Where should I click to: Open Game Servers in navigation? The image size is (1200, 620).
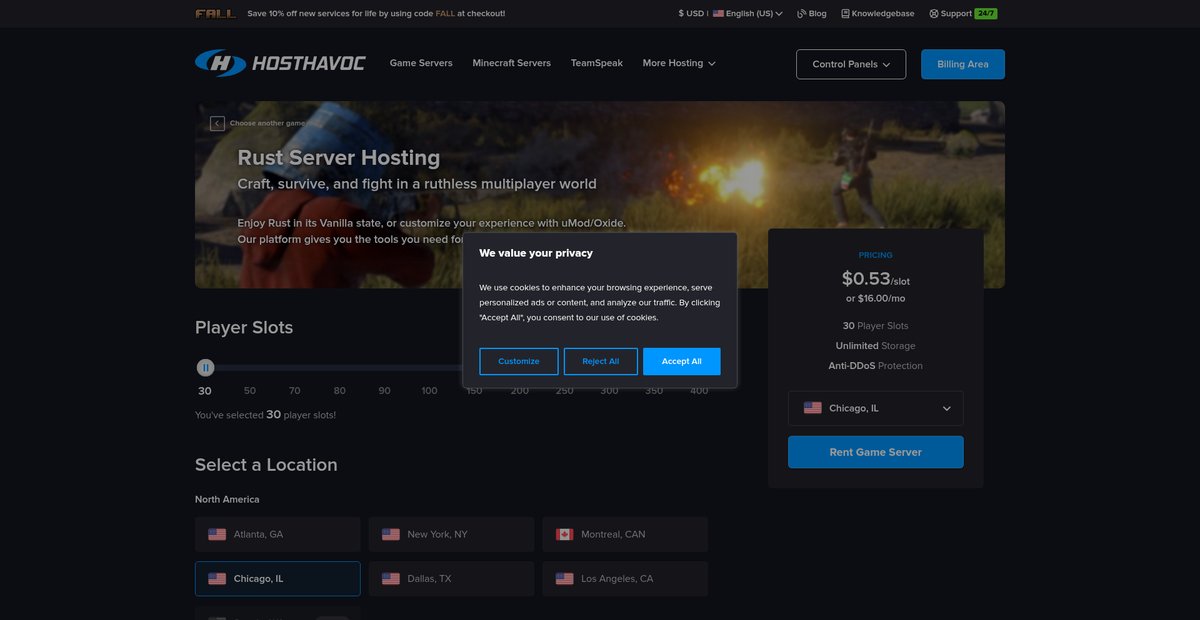click(421, 63)
